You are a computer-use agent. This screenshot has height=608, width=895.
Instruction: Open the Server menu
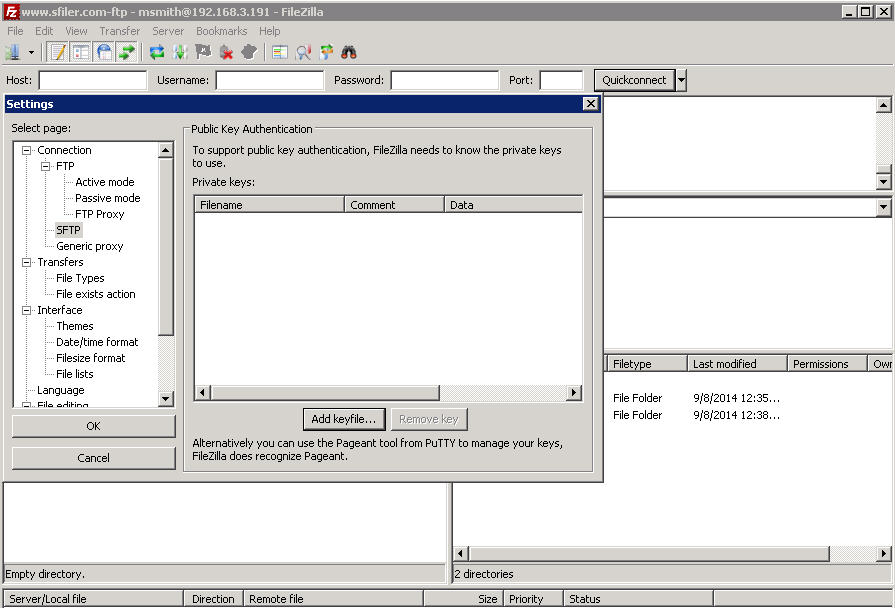[168, 31]
